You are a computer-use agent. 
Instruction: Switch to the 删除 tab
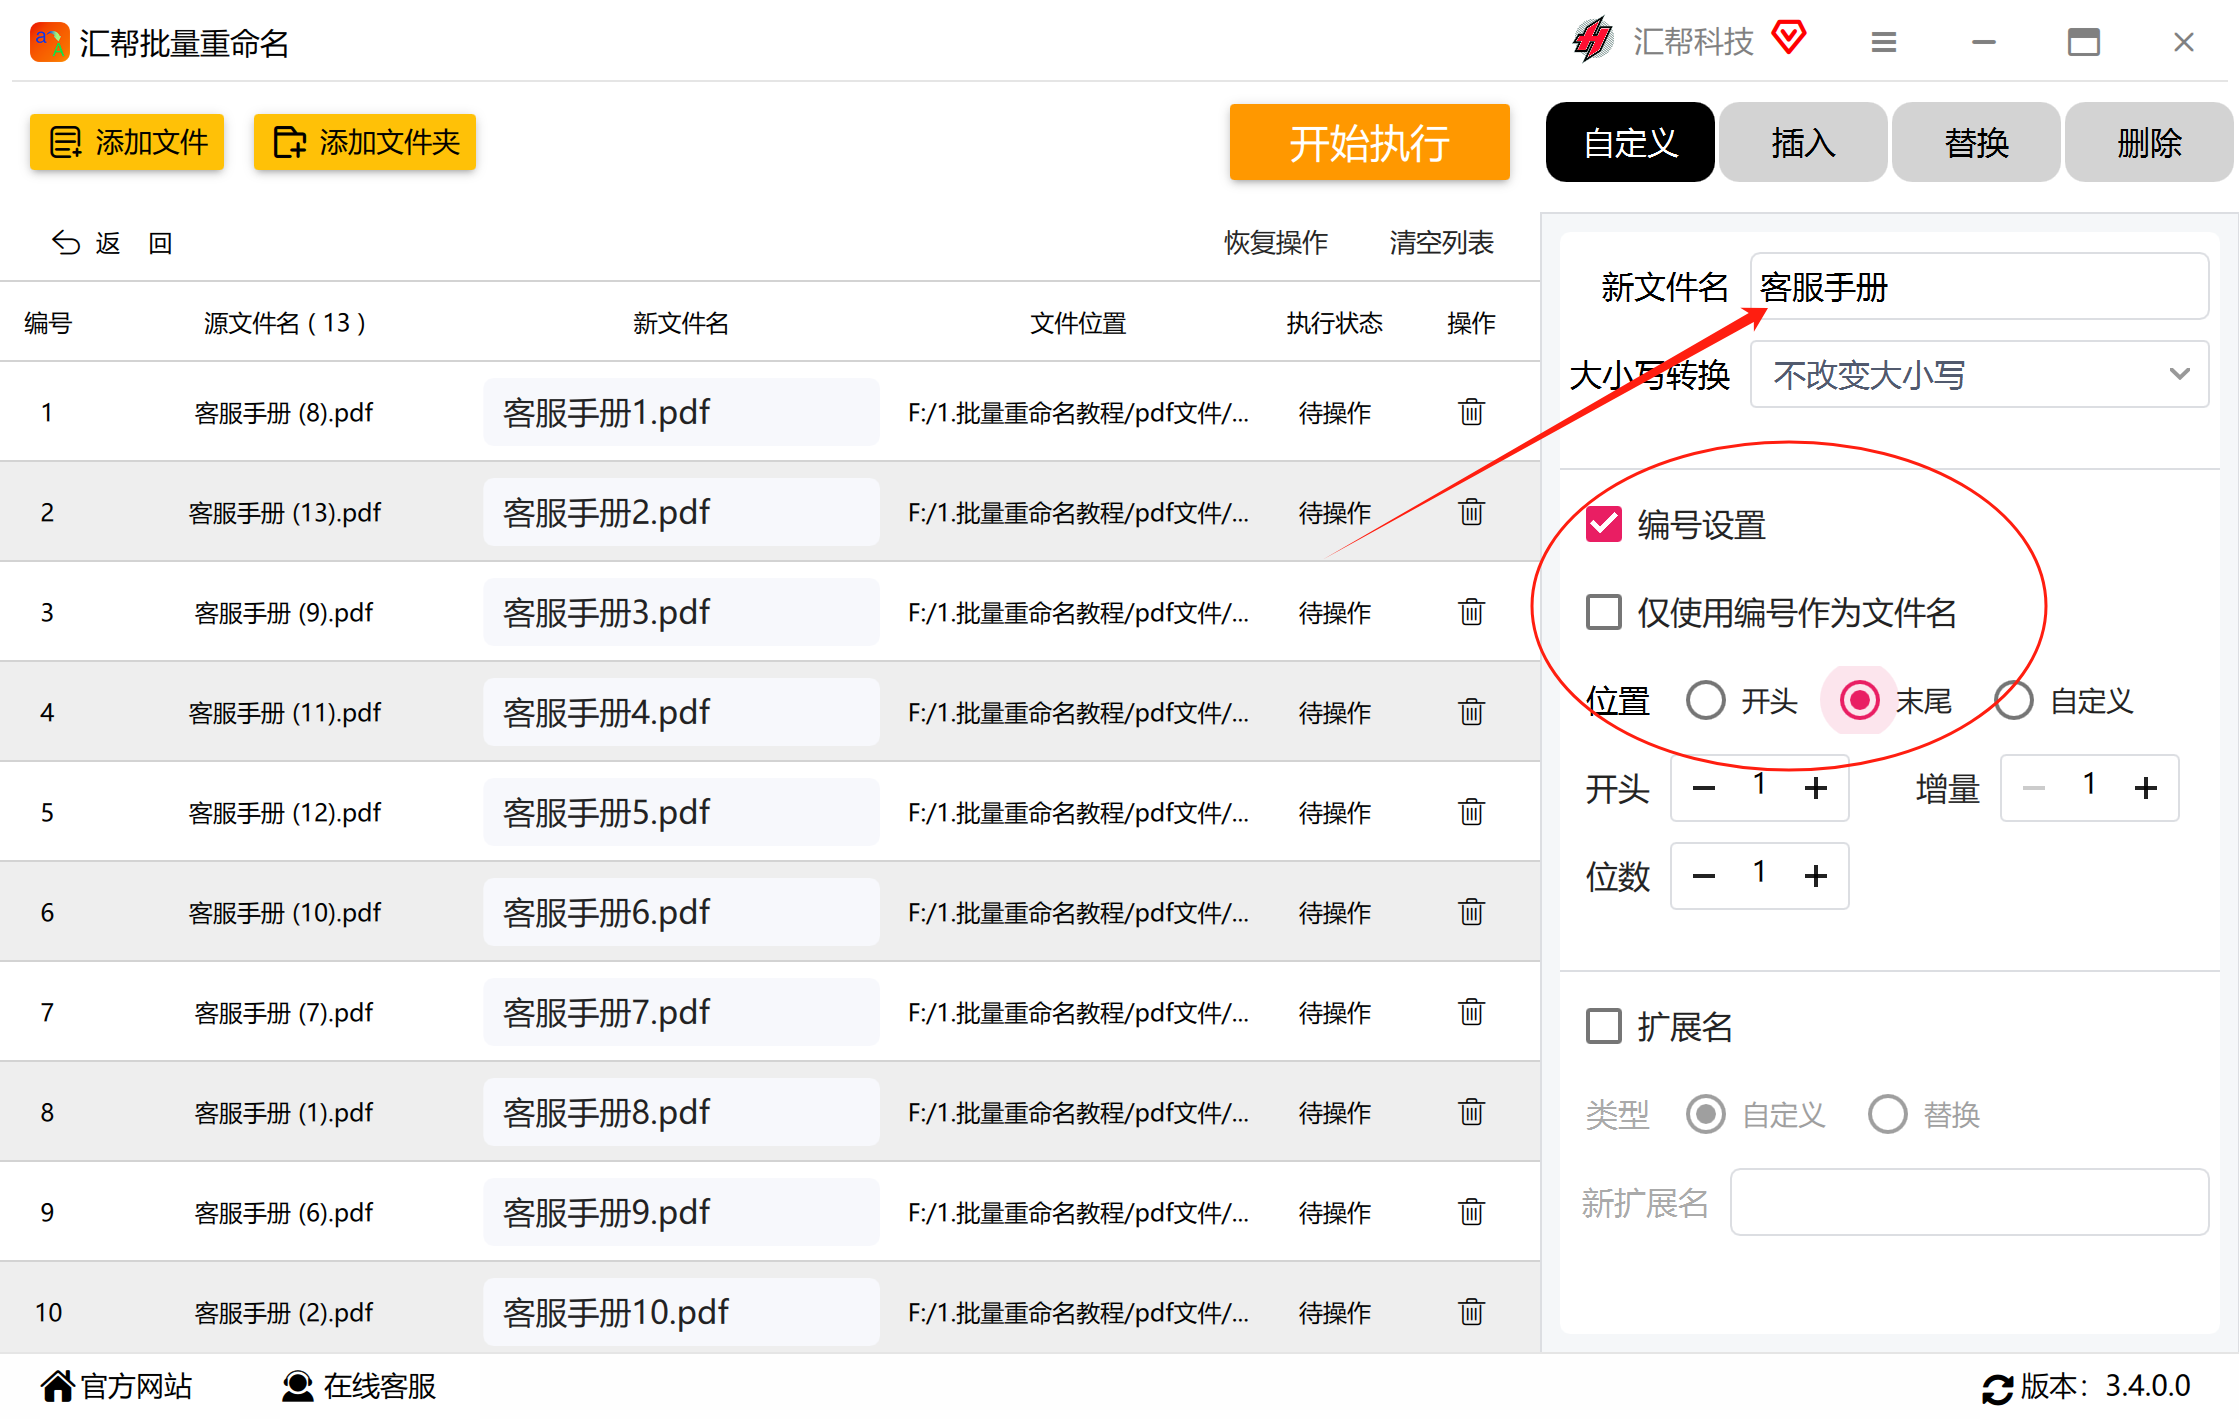click(2149, 142)
